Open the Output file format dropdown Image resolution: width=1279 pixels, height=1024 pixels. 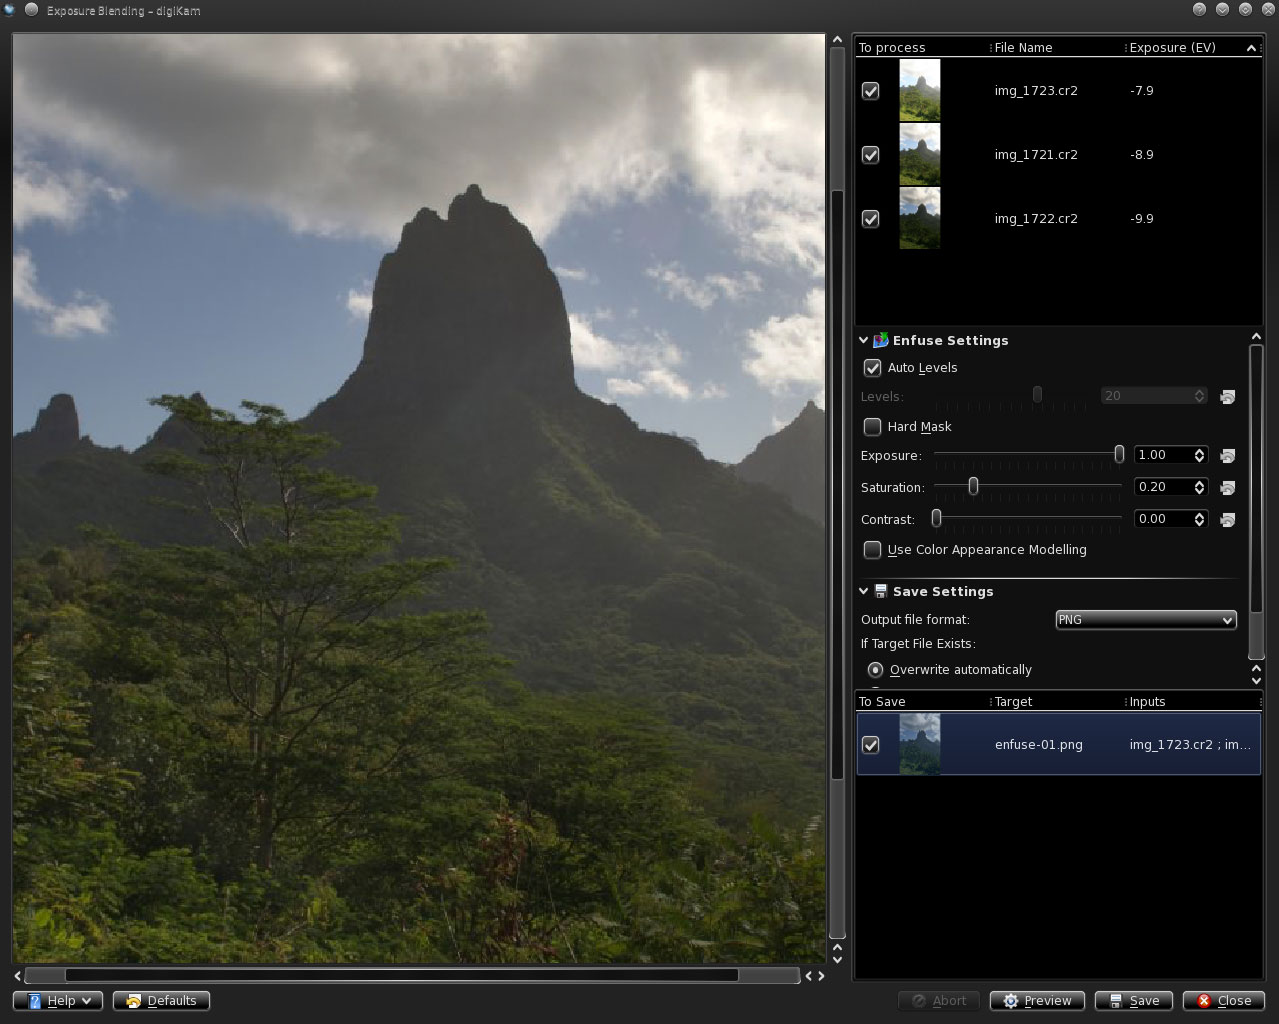1145,620
